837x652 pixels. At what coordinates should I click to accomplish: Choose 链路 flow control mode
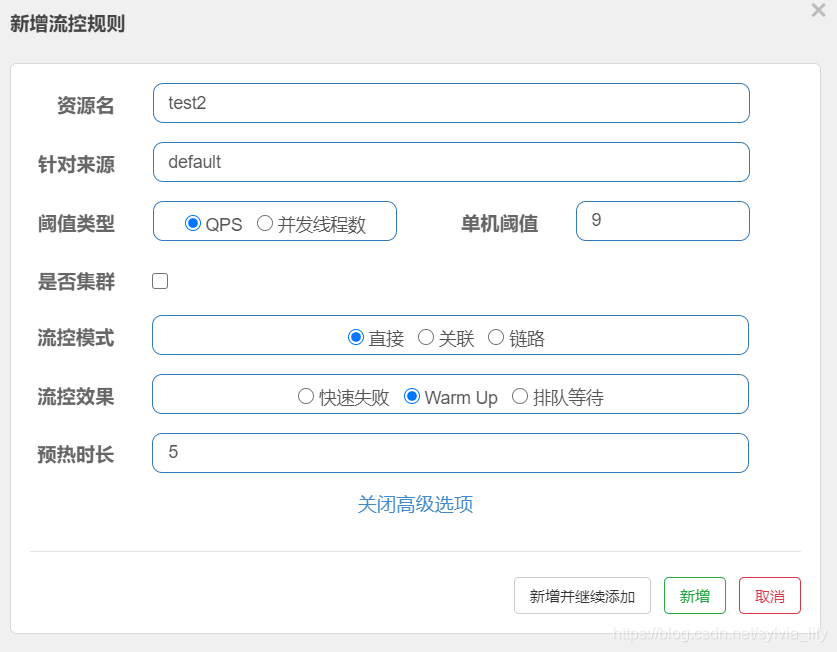pyautogui.click(x=496, y=337)
